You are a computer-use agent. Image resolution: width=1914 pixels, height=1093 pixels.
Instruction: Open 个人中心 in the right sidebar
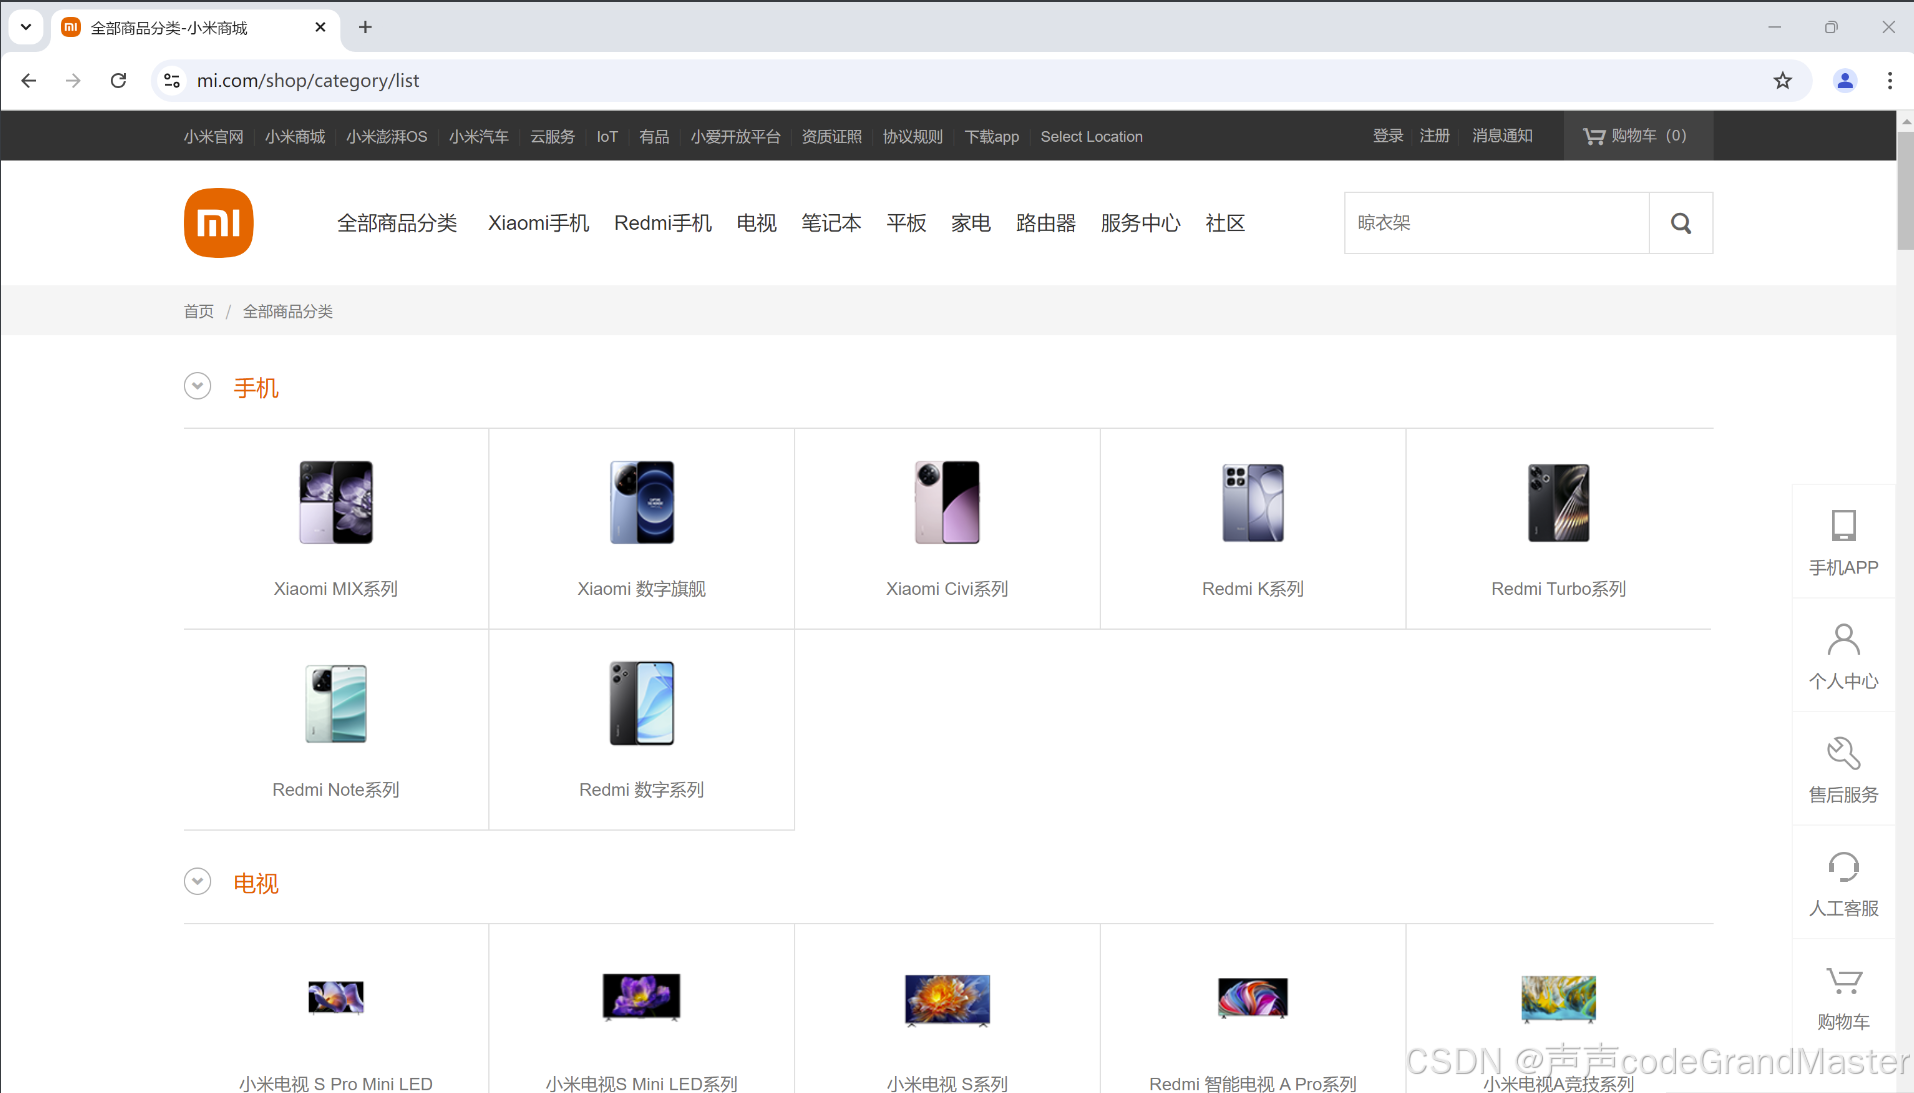pos(1843,656)
